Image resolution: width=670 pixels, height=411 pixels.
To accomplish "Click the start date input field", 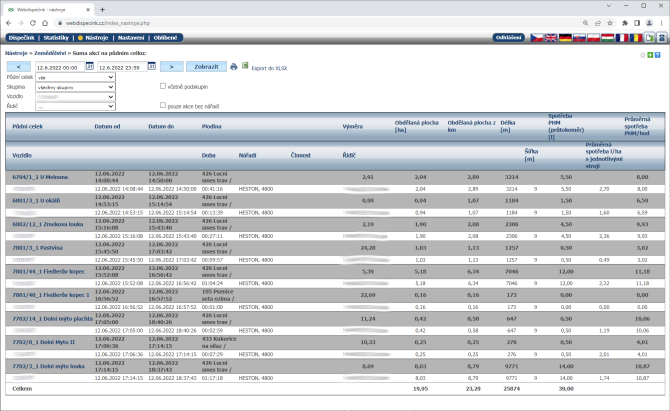I will click(x=59, y=67).
